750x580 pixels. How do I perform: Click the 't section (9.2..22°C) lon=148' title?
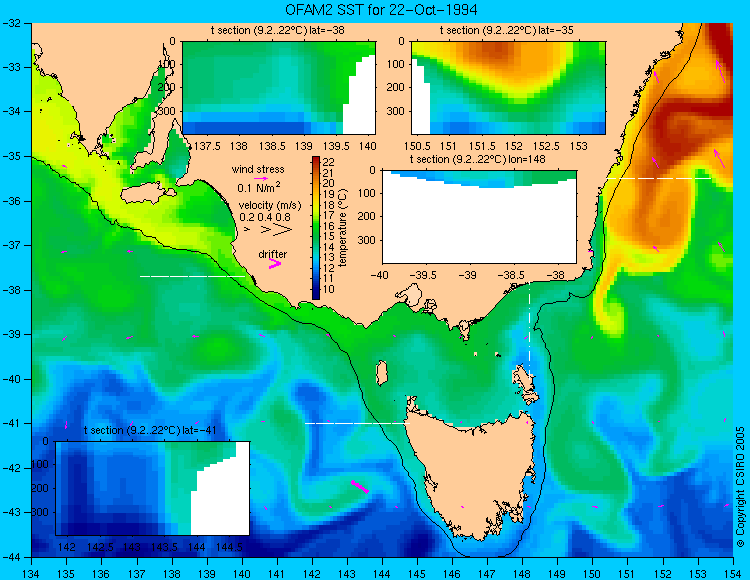[x=477, y=159]
